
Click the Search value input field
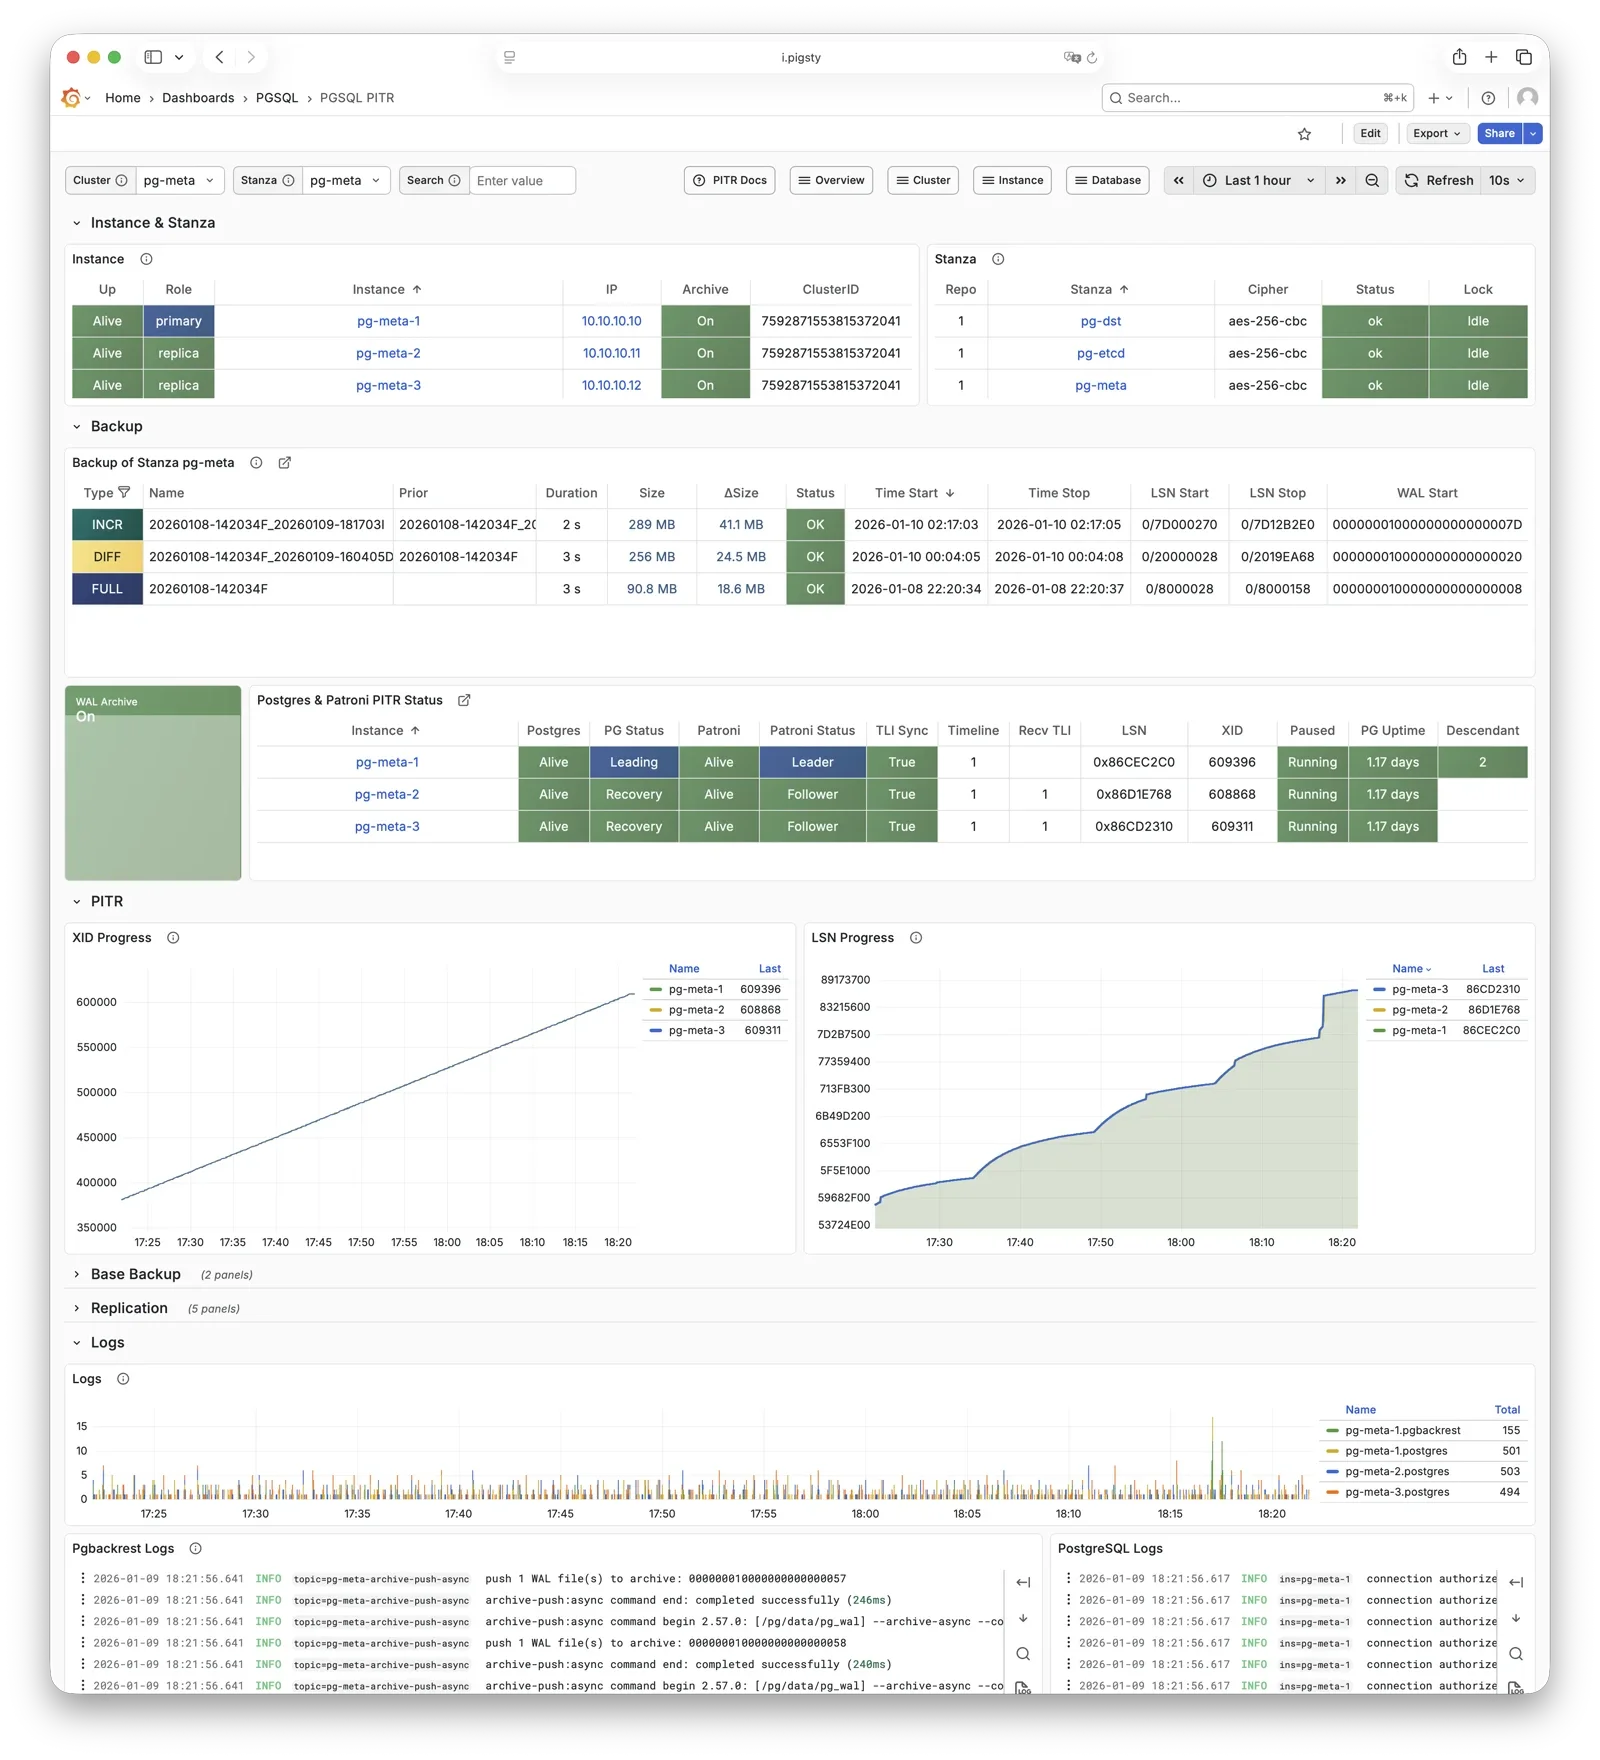click(x=522, y=181)
